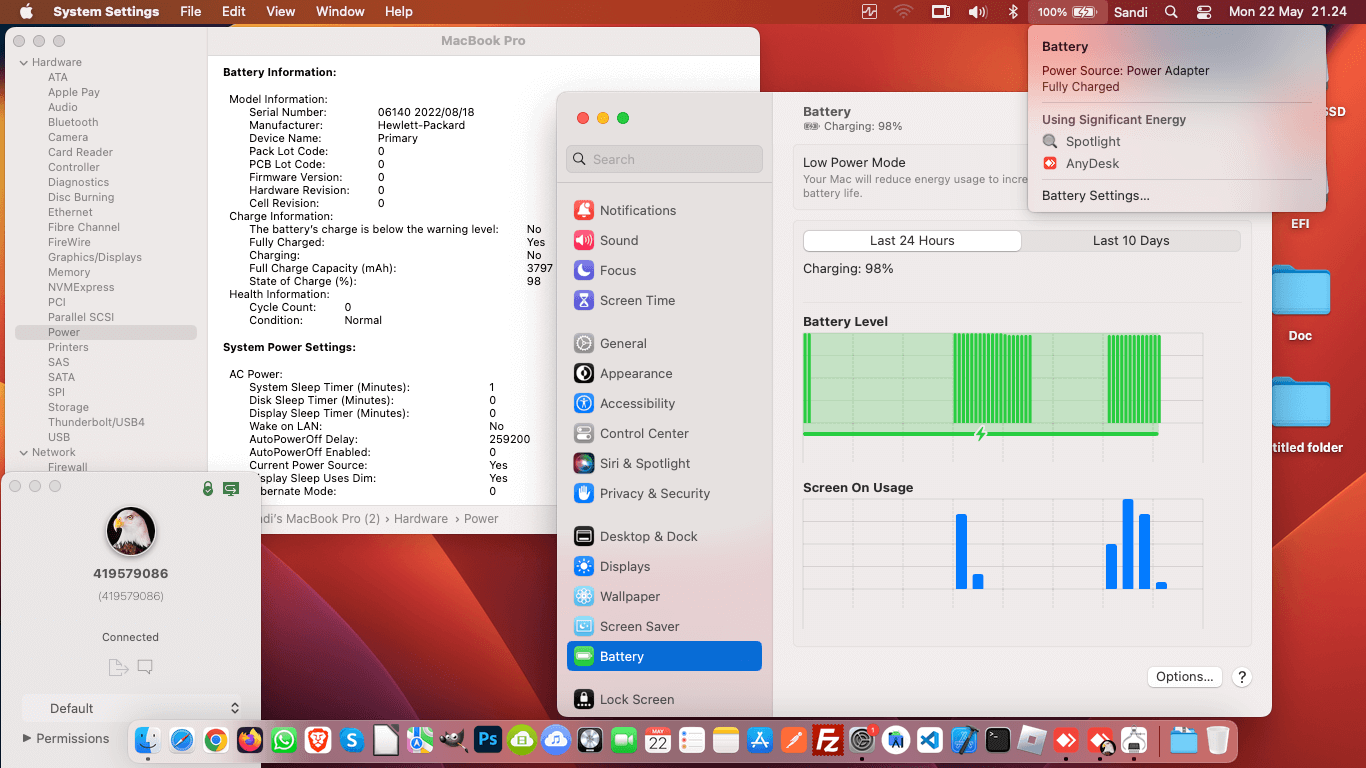Open the Notifications settings icon

(584, 210)
